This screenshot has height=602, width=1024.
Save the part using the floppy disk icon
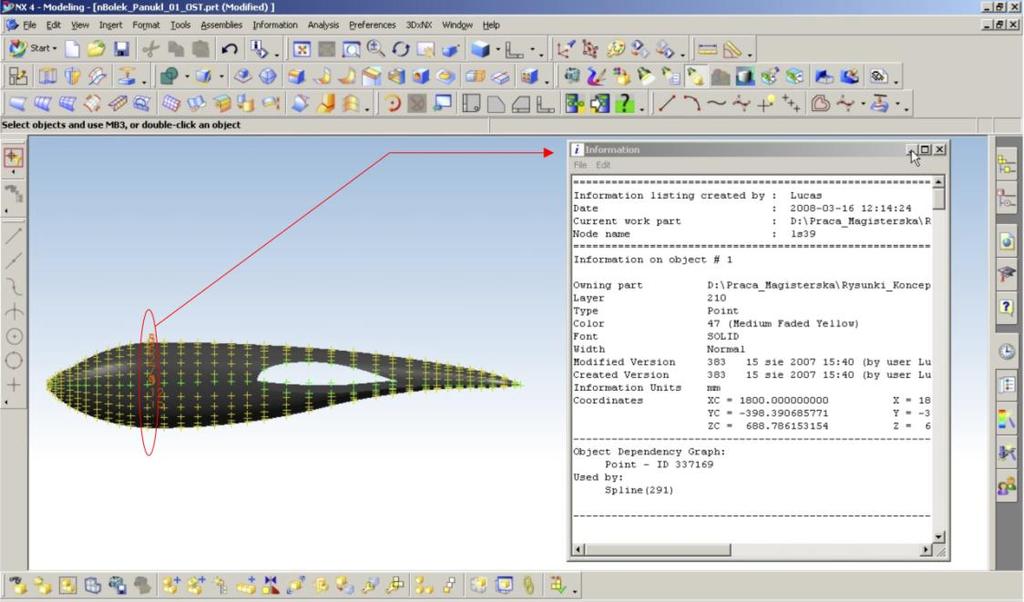(x=121, y=49)
